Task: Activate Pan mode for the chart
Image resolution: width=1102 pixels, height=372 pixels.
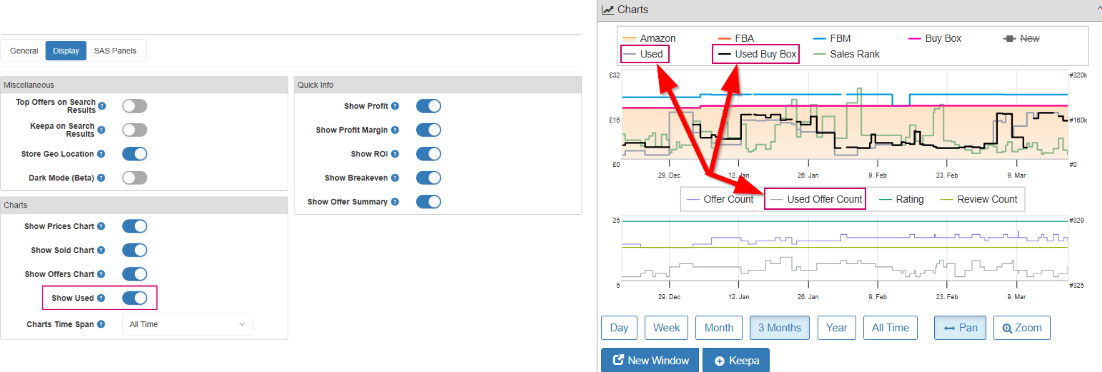Action: (960, 328)
